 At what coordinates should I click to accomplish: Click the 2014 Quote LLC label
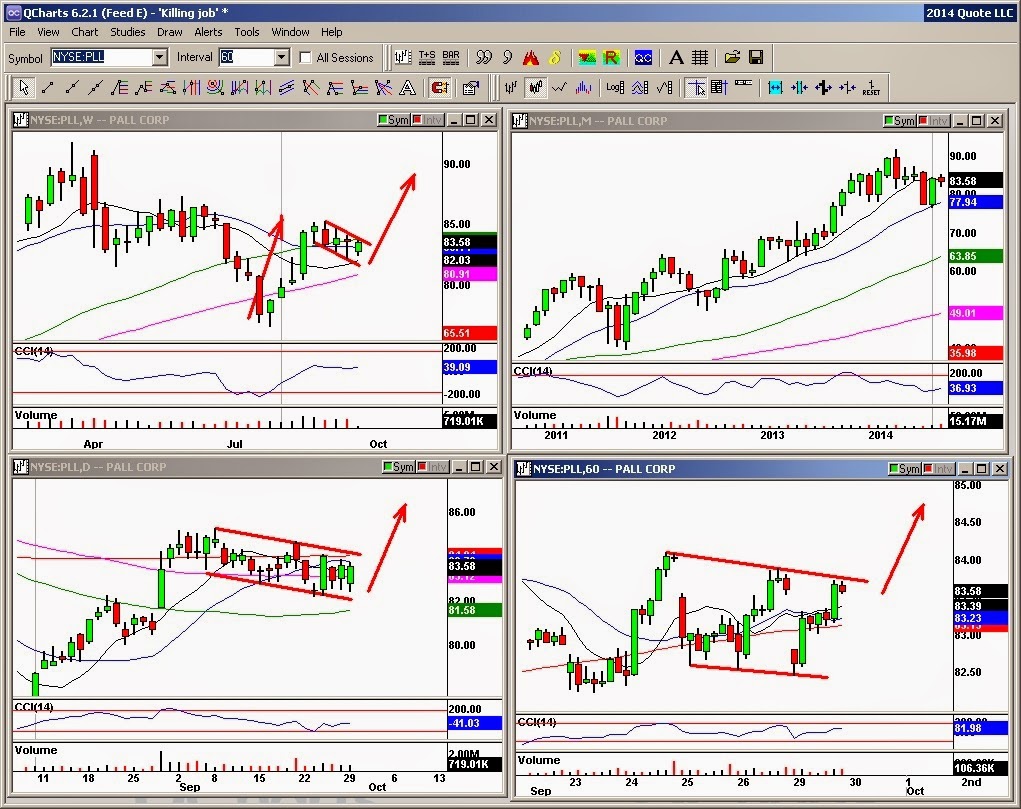tap(970, 12)
